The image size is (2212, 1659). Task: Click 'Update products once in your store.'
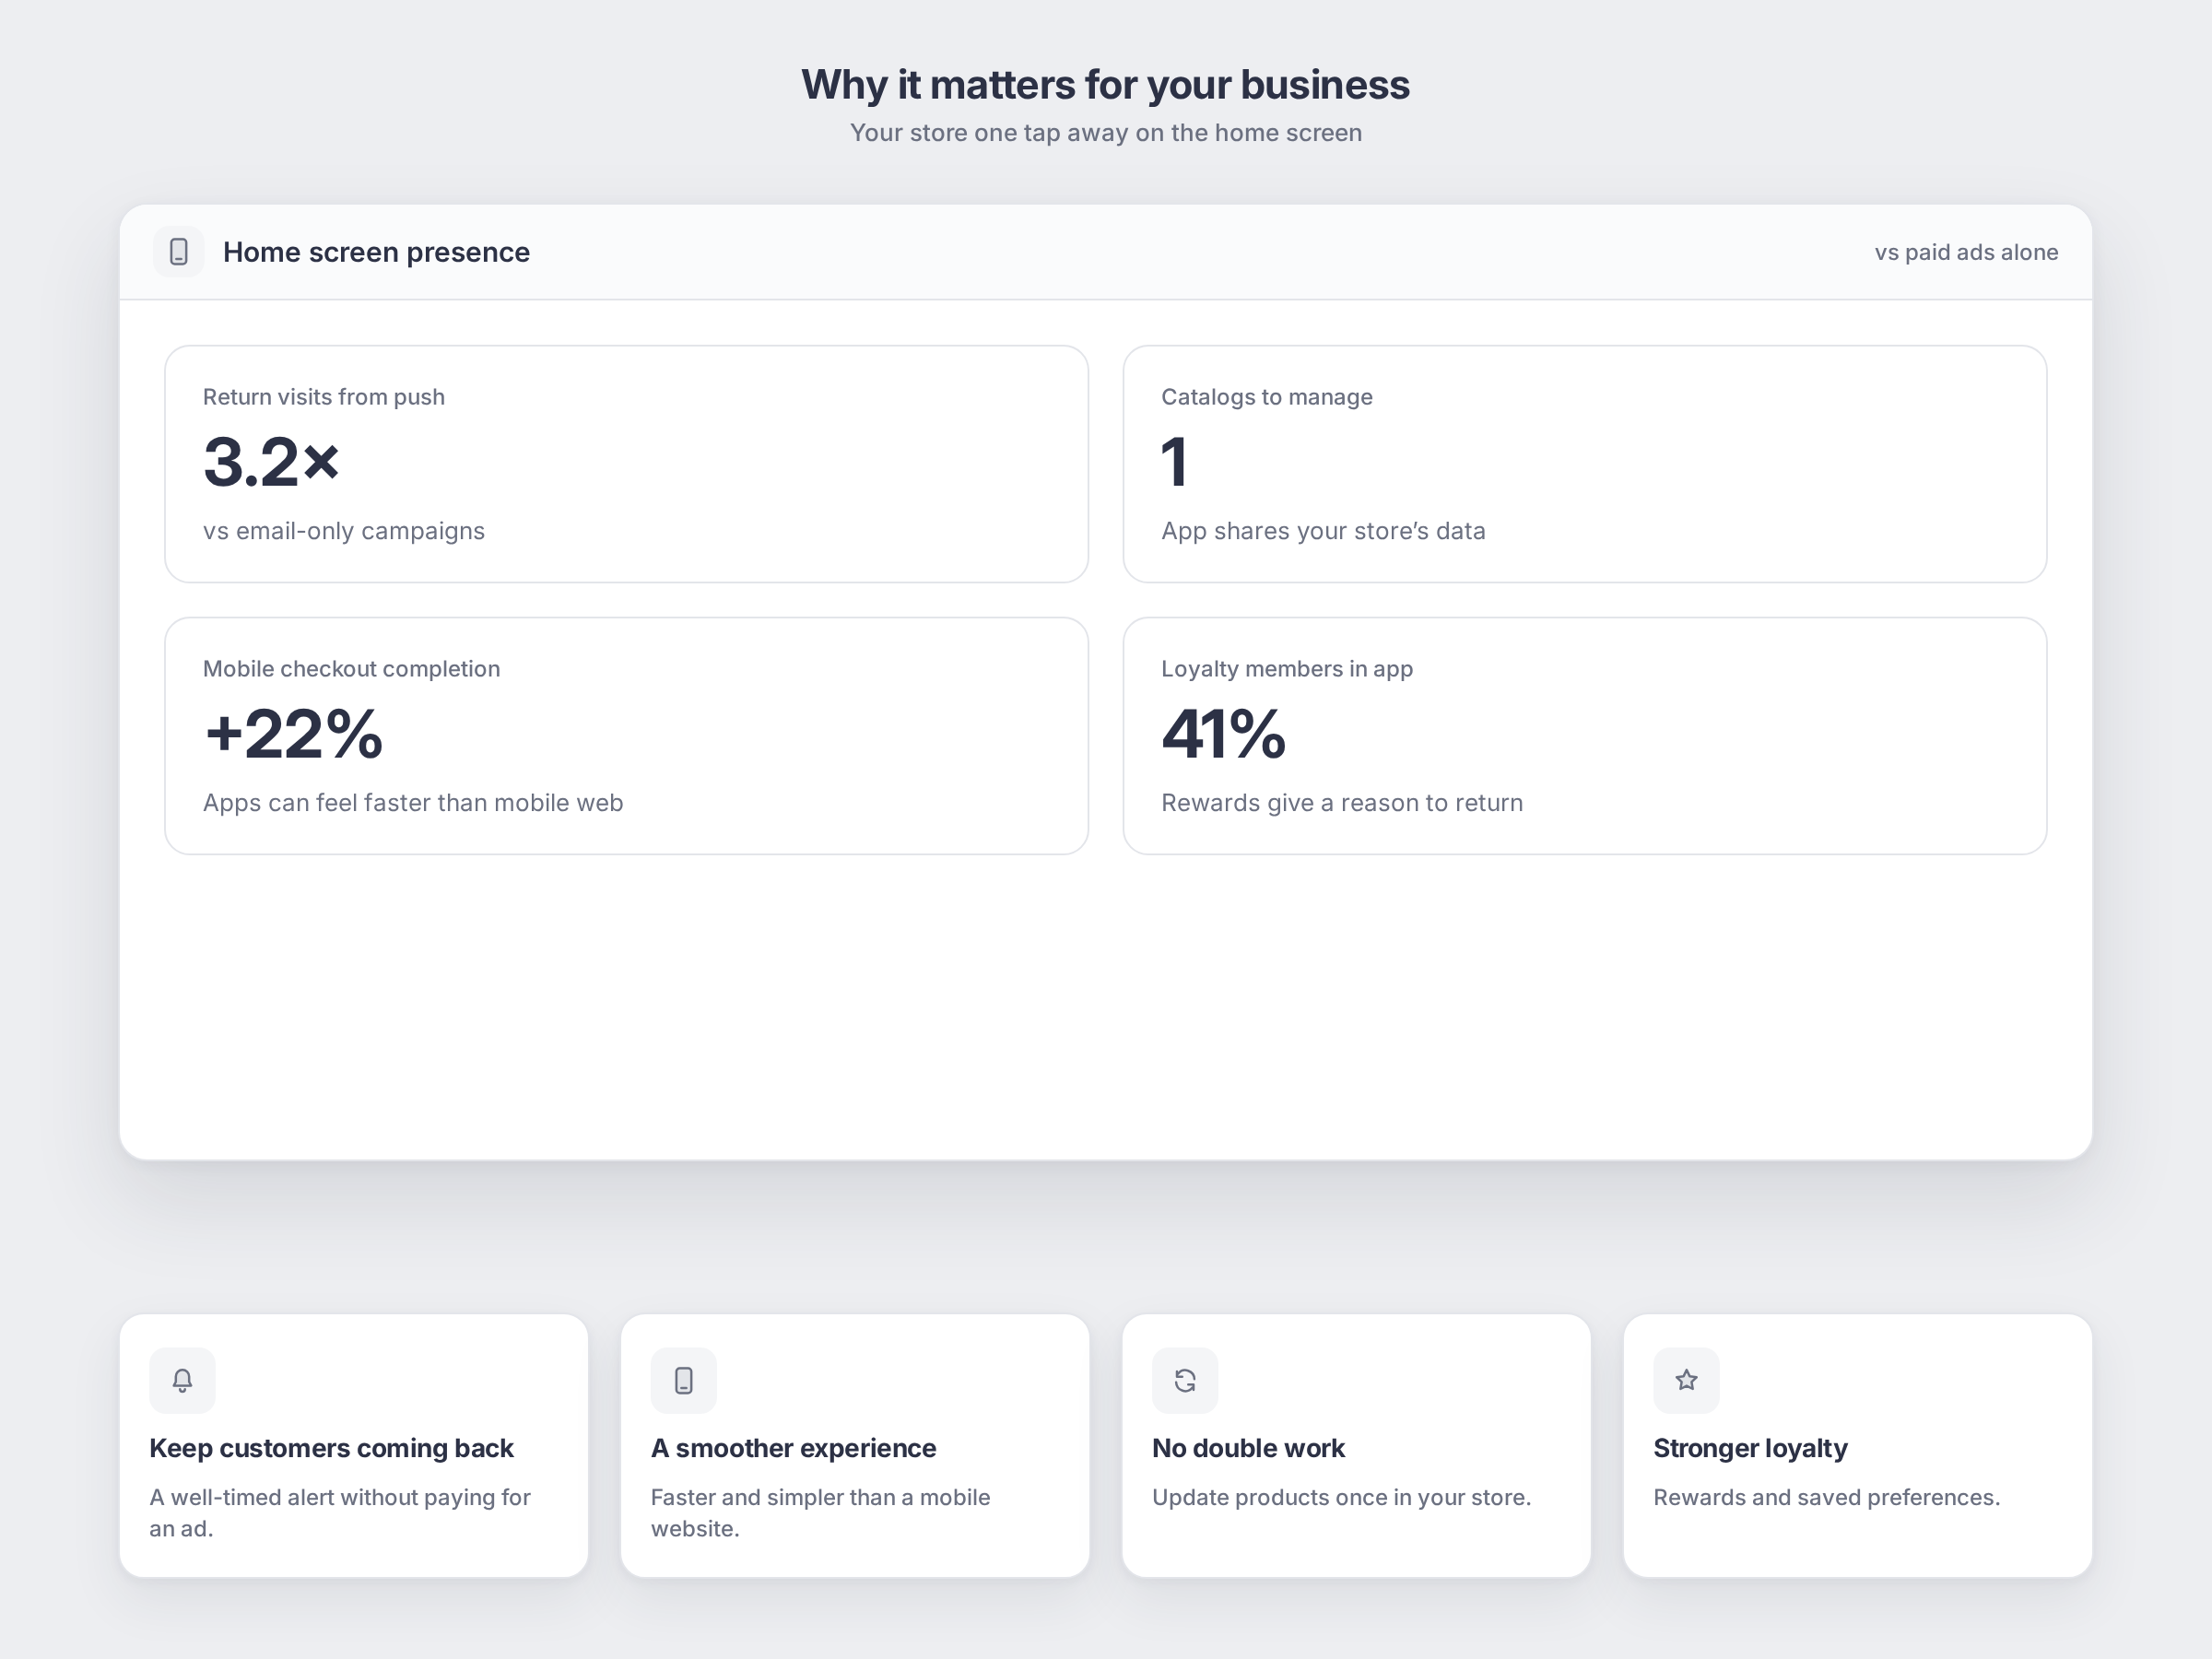[1341, 1497]
